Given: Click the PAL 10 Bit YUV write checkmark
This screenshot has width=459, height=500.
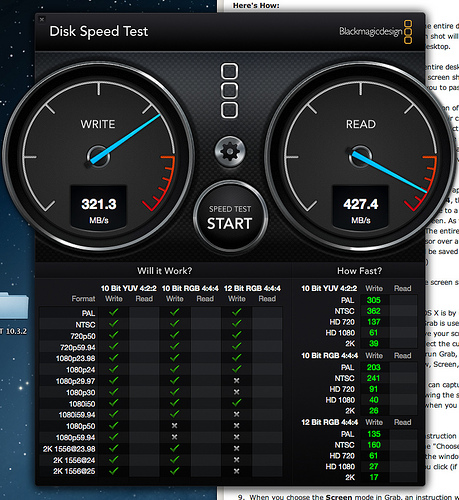Looking at the screenshot, I should 114,312.
